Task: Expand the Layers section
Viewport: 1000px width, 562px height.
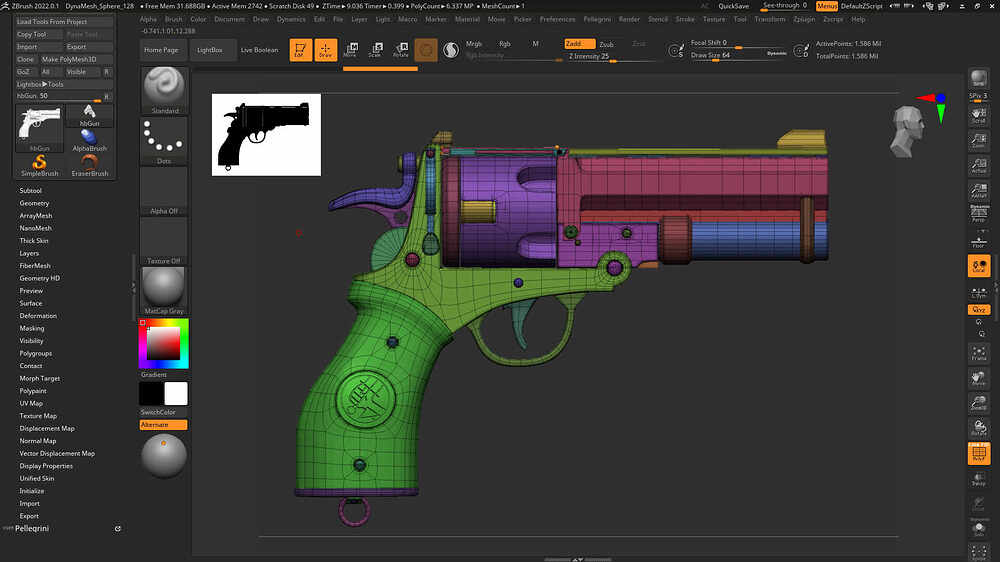Action: pyautogui.click(x=29, y=253)
